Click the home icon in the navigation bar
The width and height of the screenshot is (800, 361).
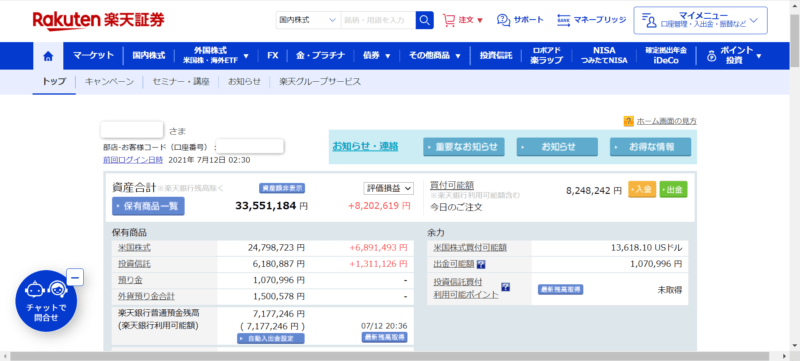(48, 56)
